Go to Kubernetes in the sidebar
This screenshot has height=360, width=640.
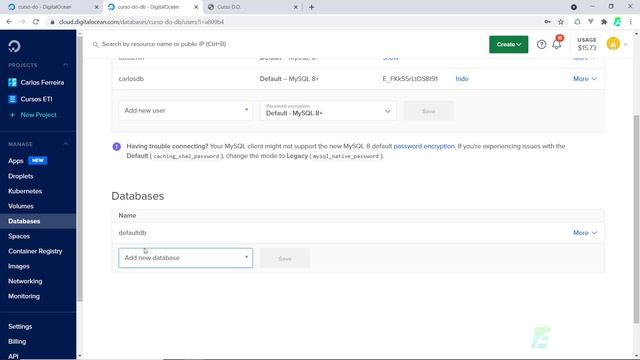(25, 191)
